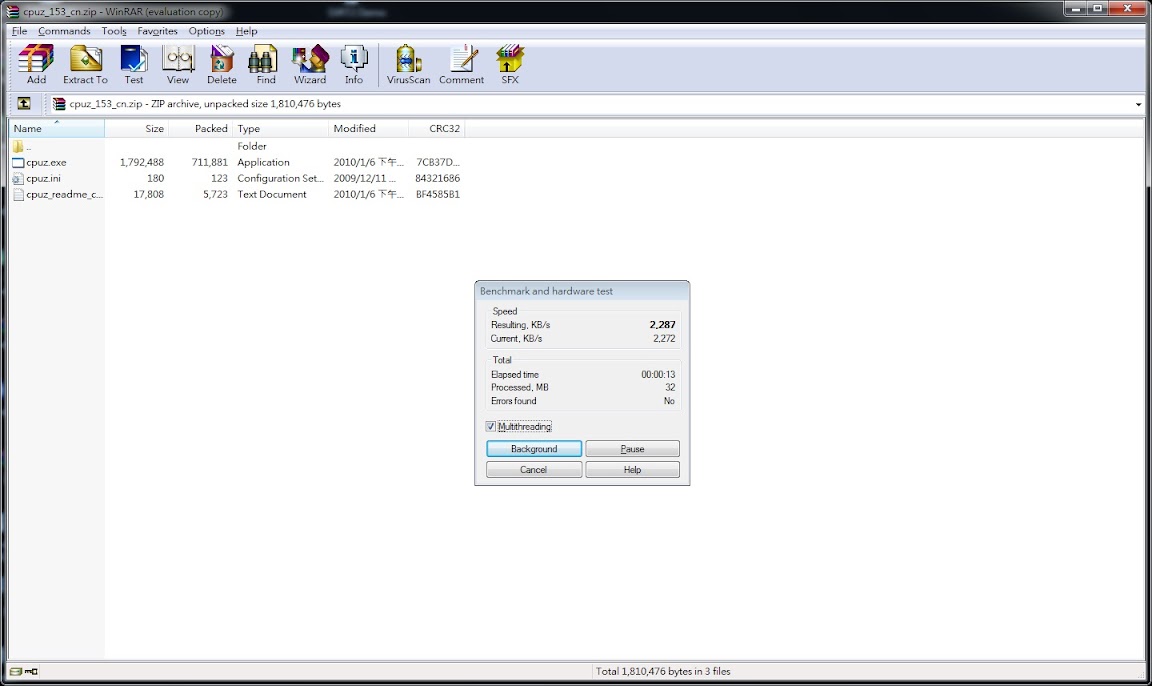
Task: Click packed value 5,723
Action: pos(215,195)
